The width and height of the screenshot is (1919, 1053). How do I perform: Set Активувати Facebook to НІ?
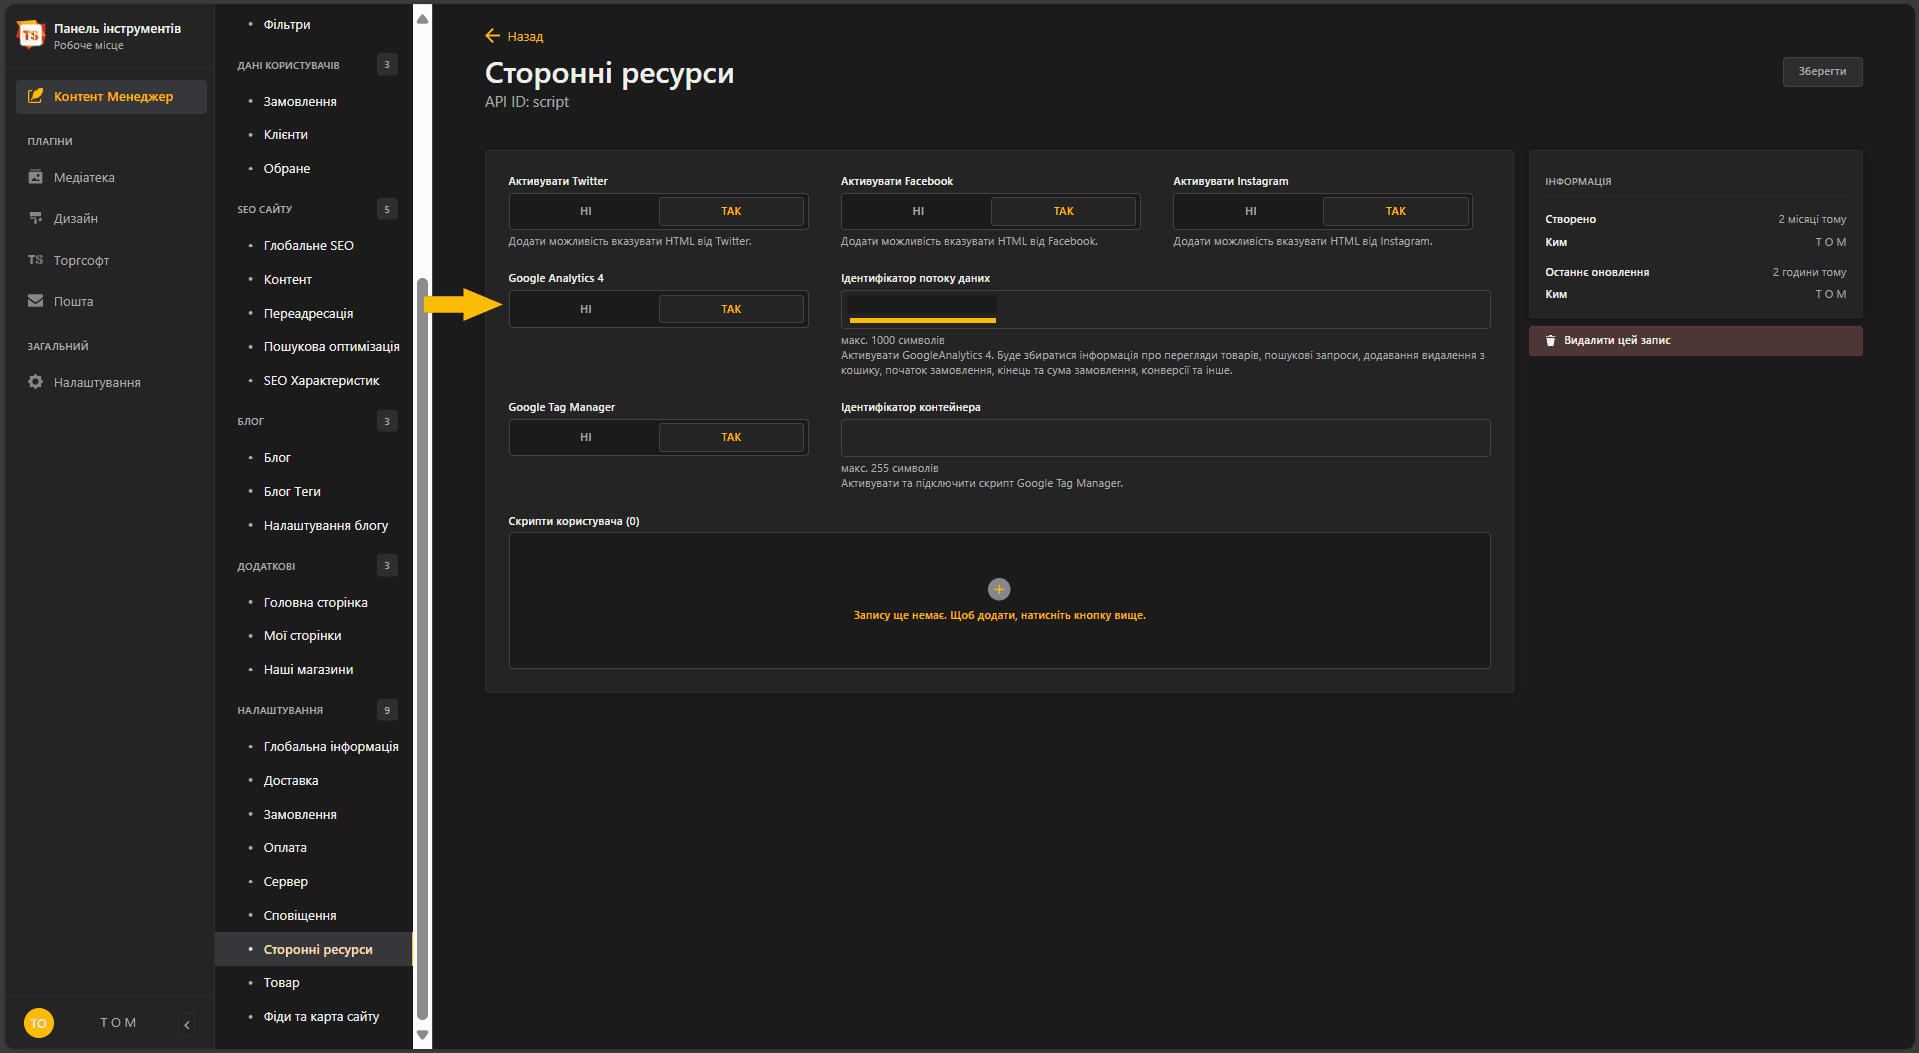[x=917, y=211]
